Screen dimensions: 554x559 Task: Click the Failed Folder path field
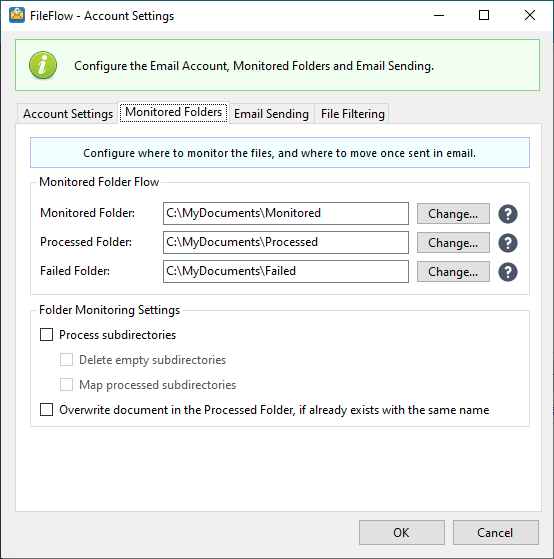(286, 271)
